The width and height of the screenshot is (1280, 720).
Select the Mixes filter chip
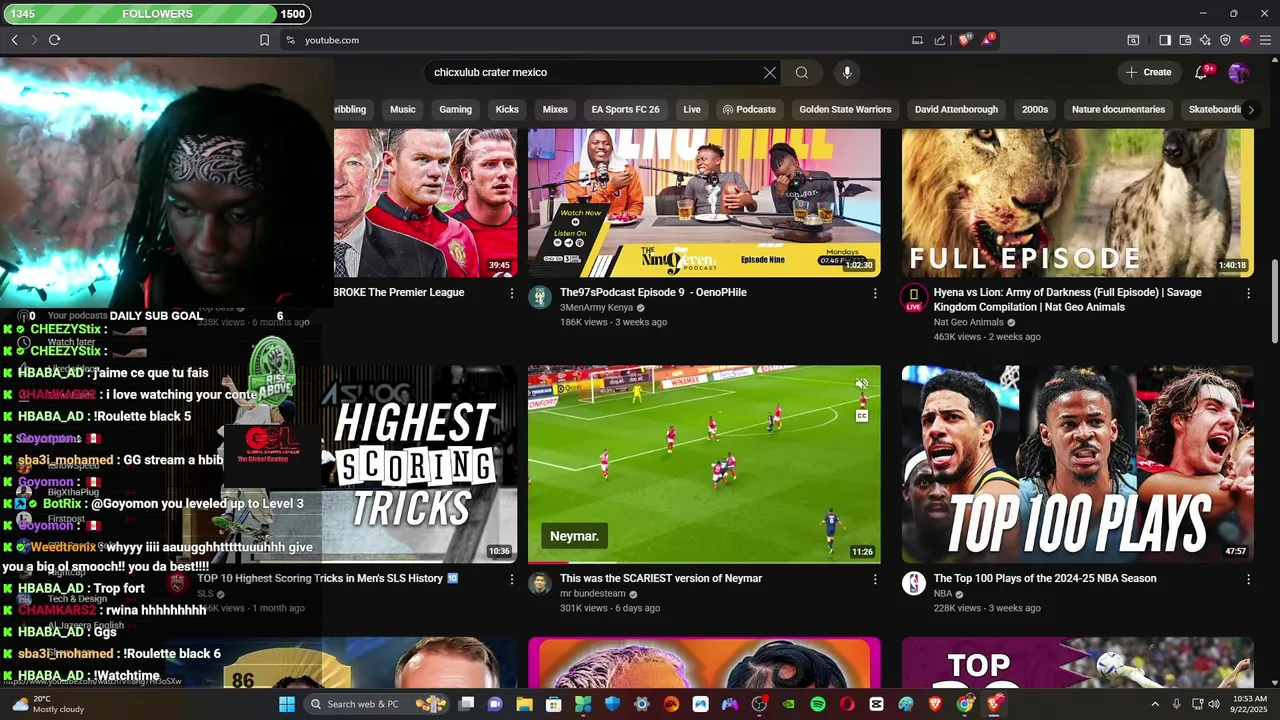coord(555,110)
